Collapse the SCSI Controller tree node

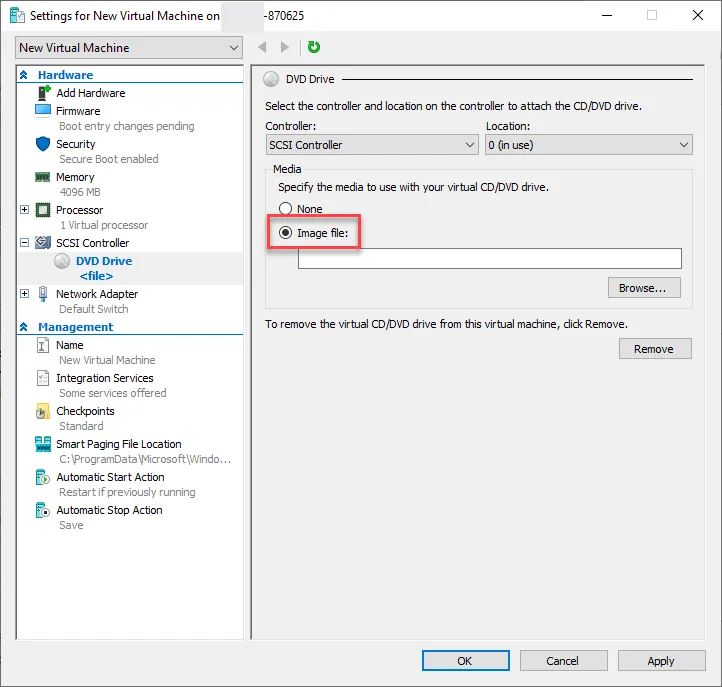point(24,243)
